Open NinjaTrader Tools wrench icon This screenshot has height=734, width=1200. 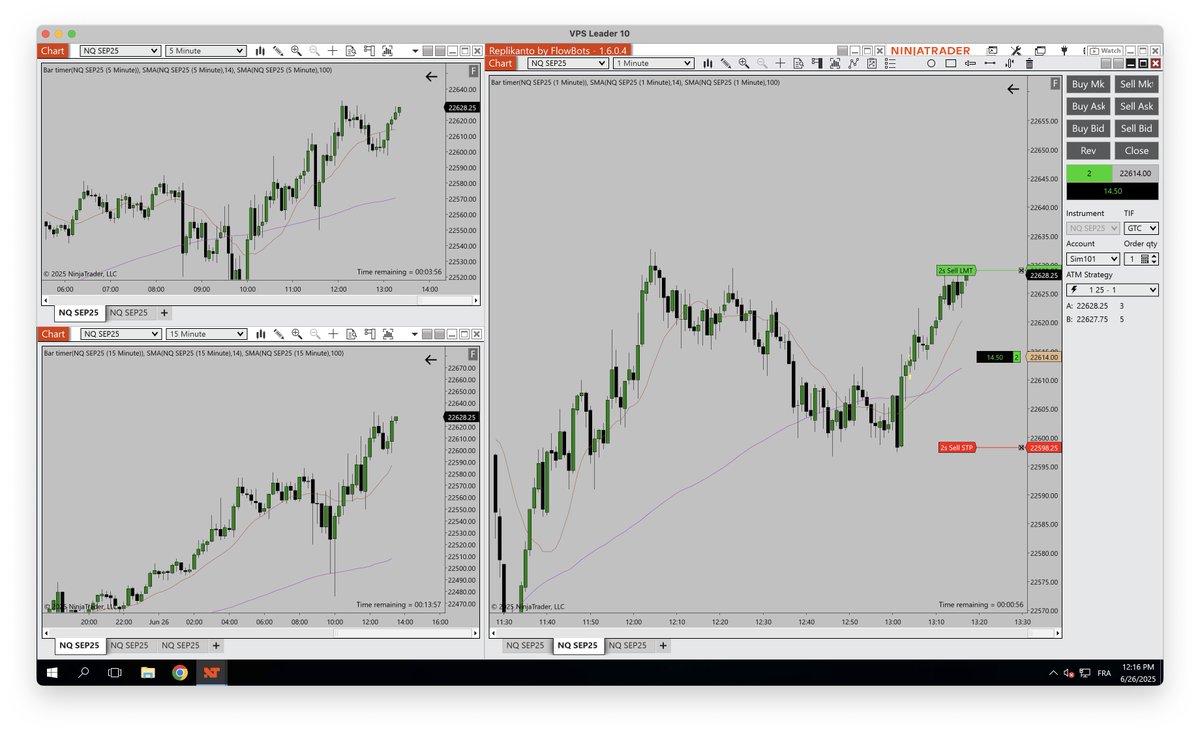1016,50
